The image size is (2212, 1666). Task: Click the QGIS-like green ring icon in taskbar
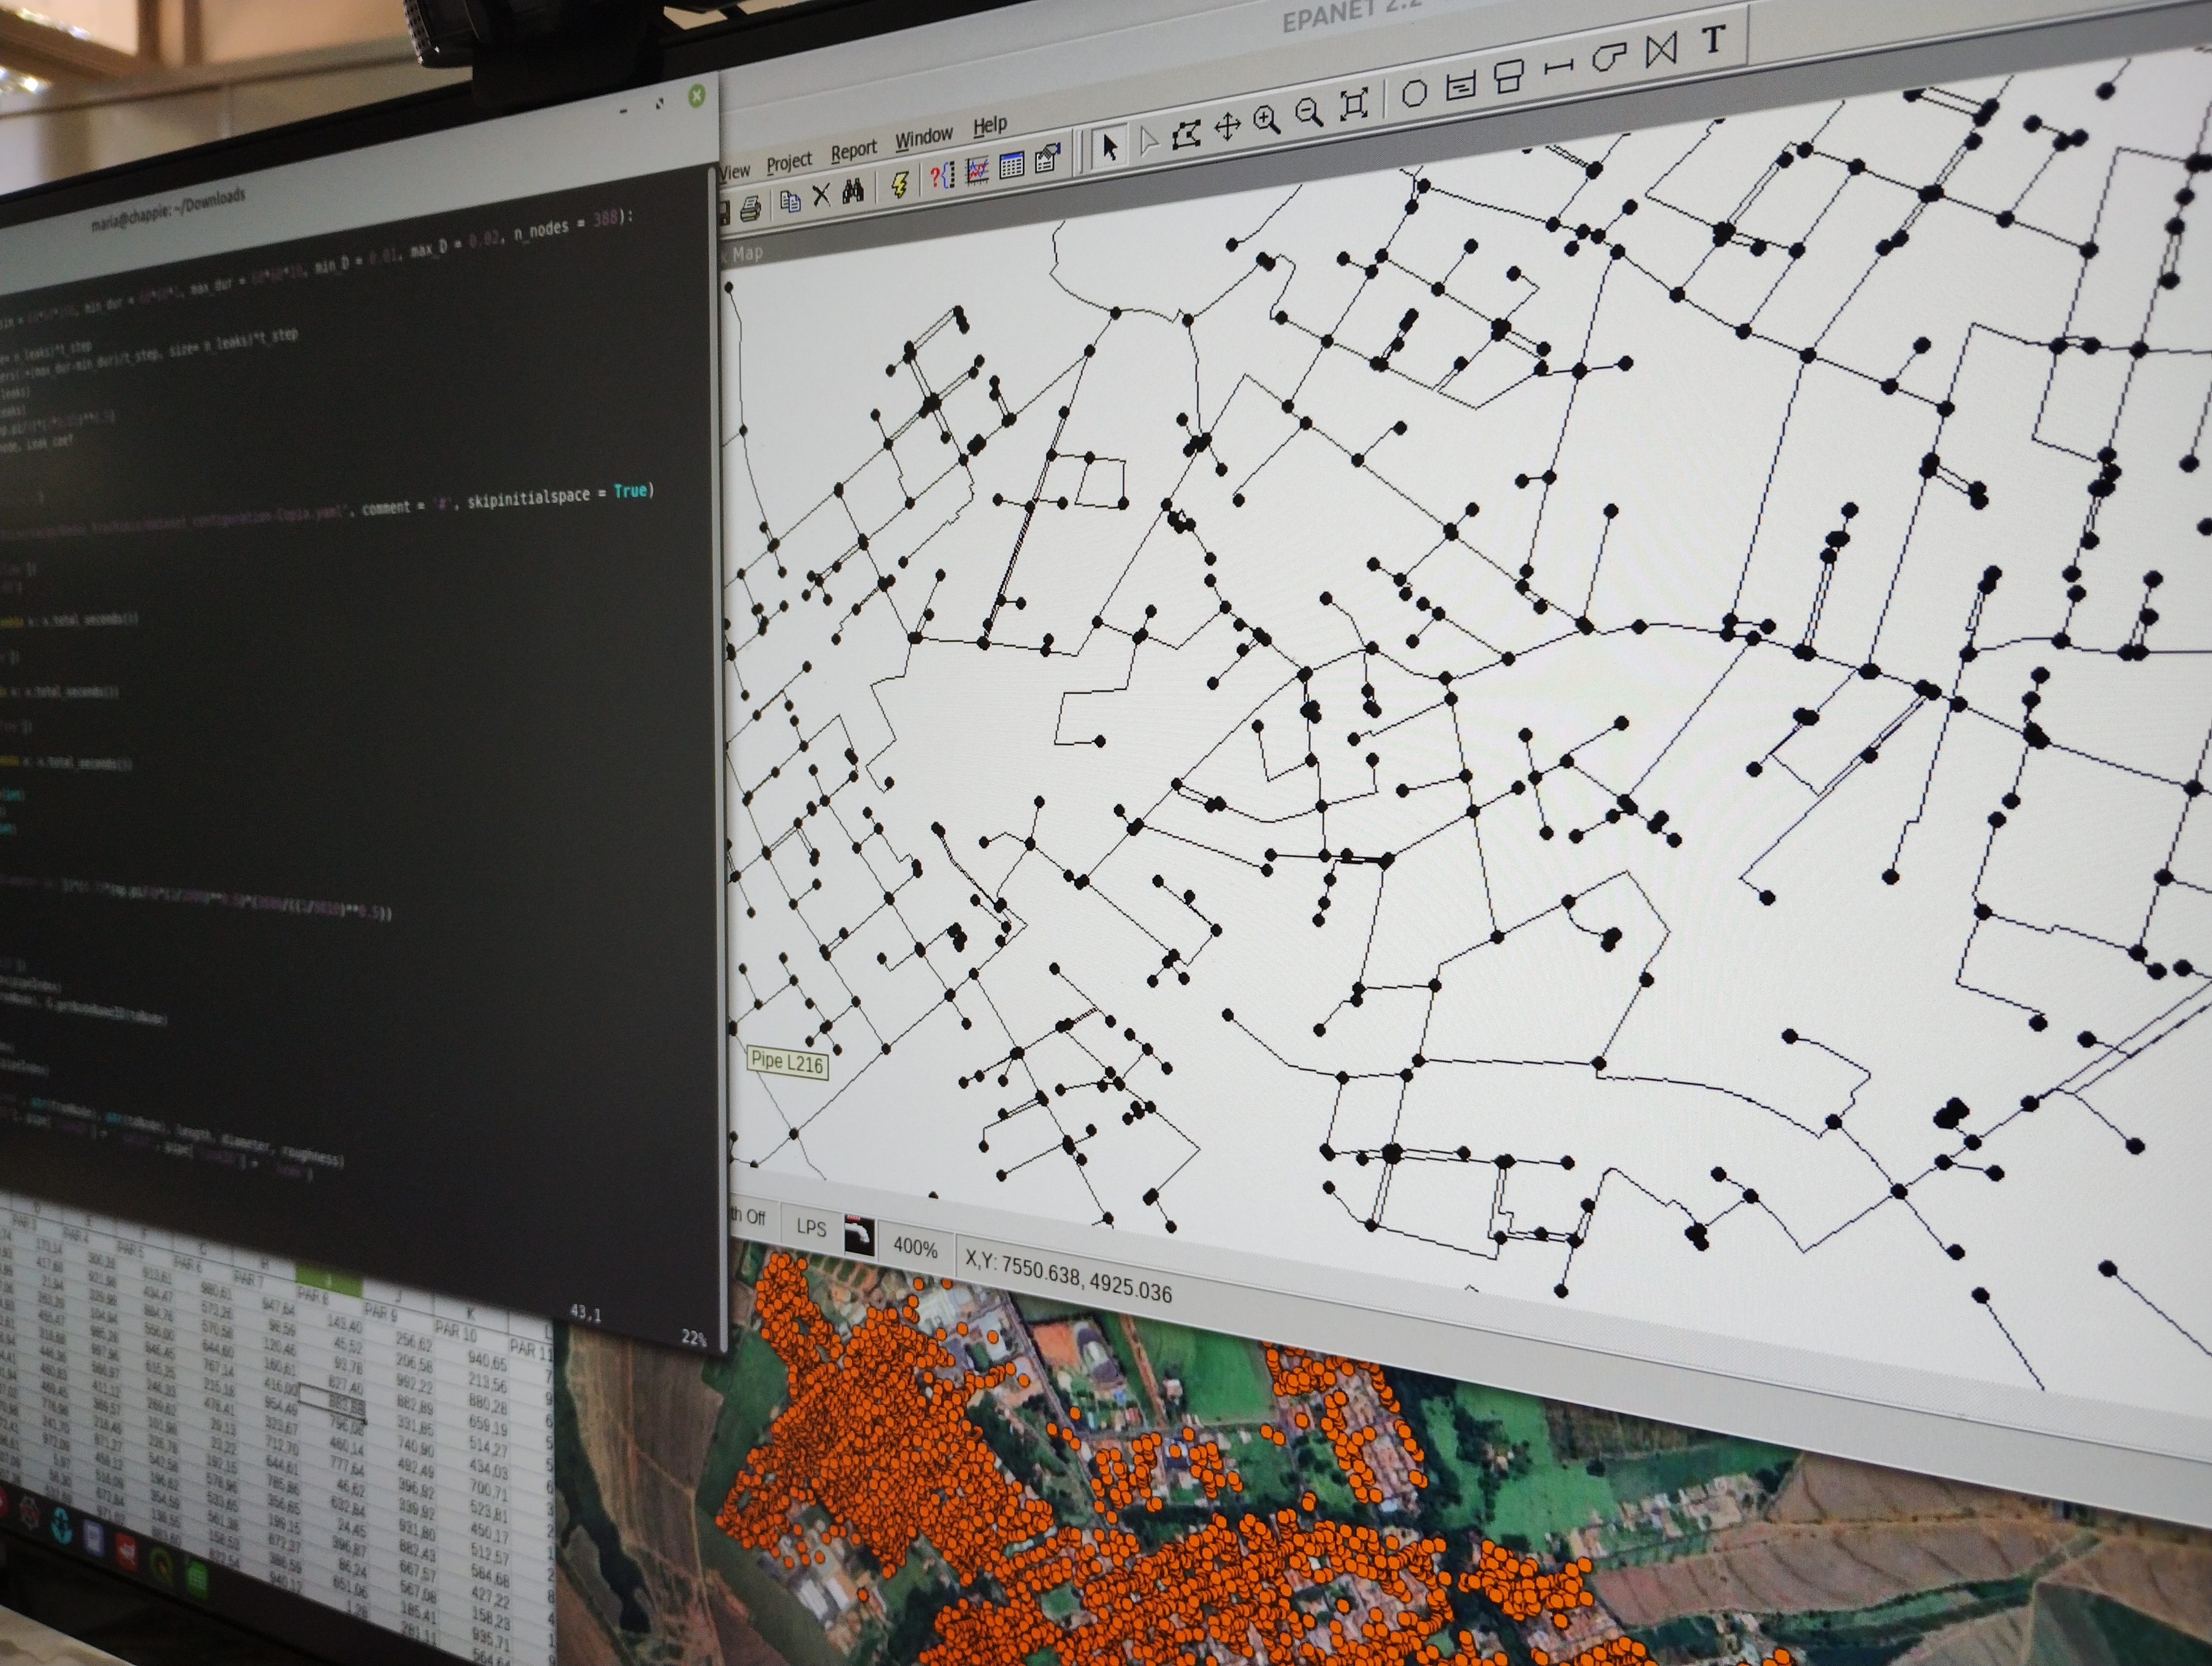pos(161,1565)
